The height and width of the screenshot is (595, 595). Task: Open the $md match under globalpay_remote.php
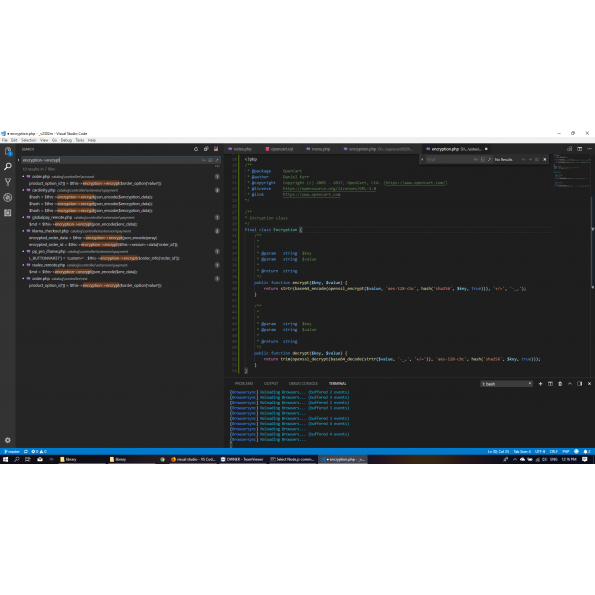pos(83,224)
